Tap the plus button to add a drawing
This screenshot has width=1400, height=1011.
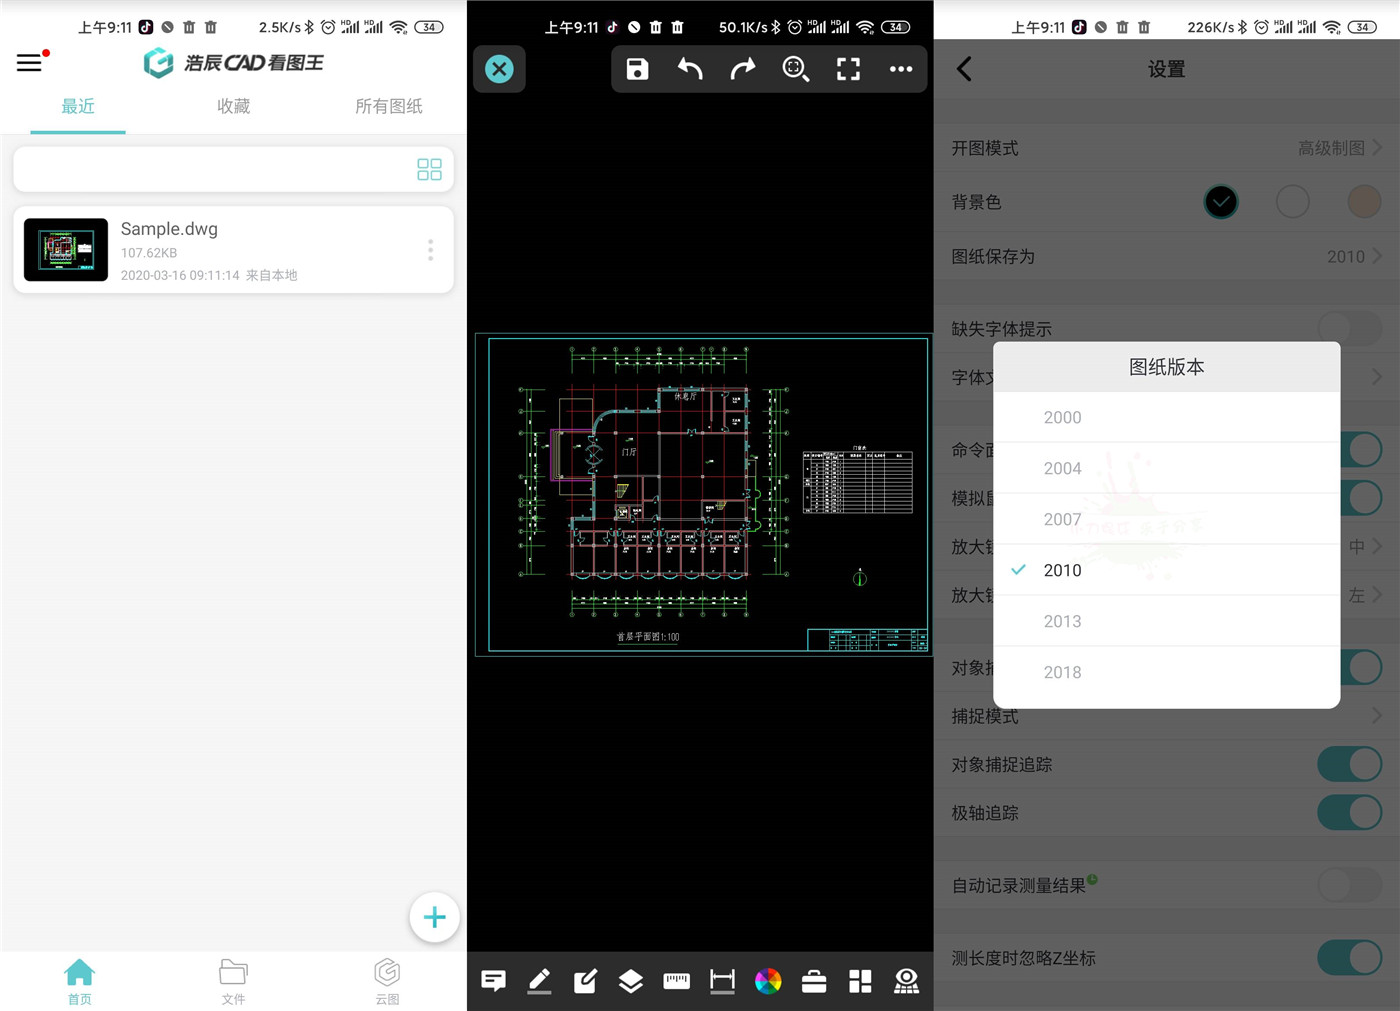[x=434, y=916]
